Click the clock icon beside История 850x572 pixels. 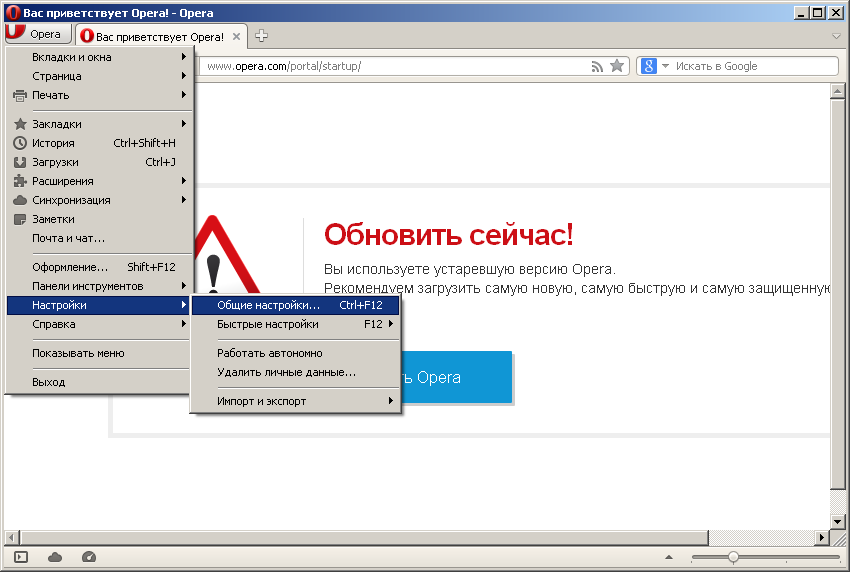click(x=20, y=143)
